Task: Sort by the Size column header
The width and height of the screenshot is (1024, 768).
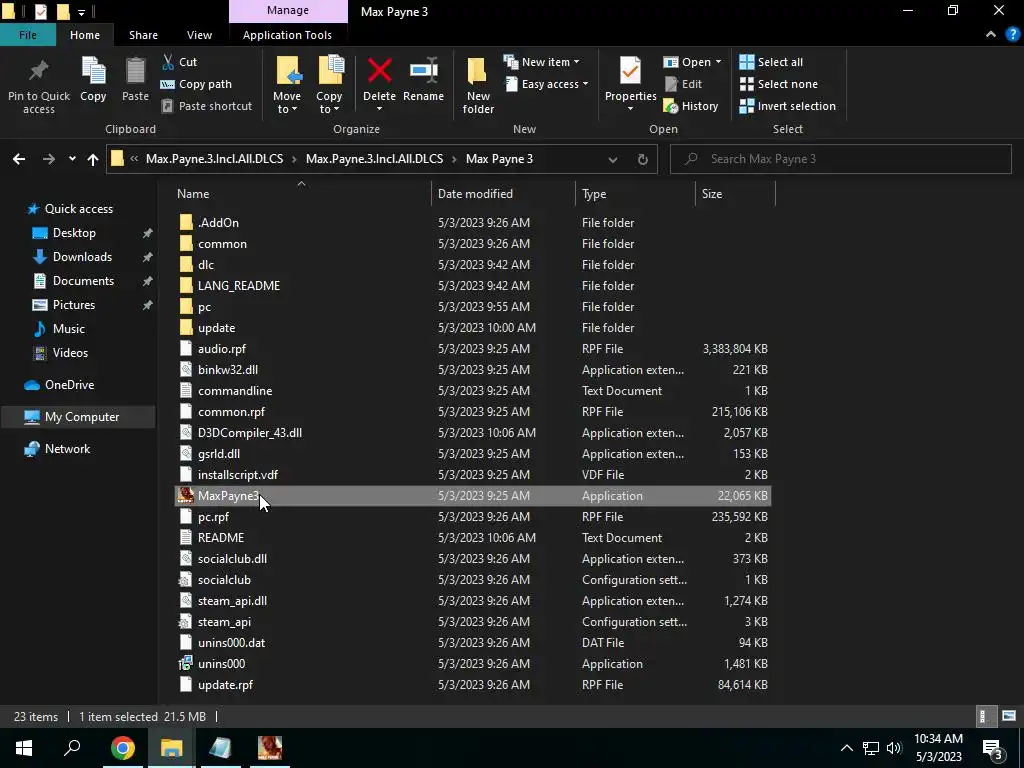Action: pos(712,194)
